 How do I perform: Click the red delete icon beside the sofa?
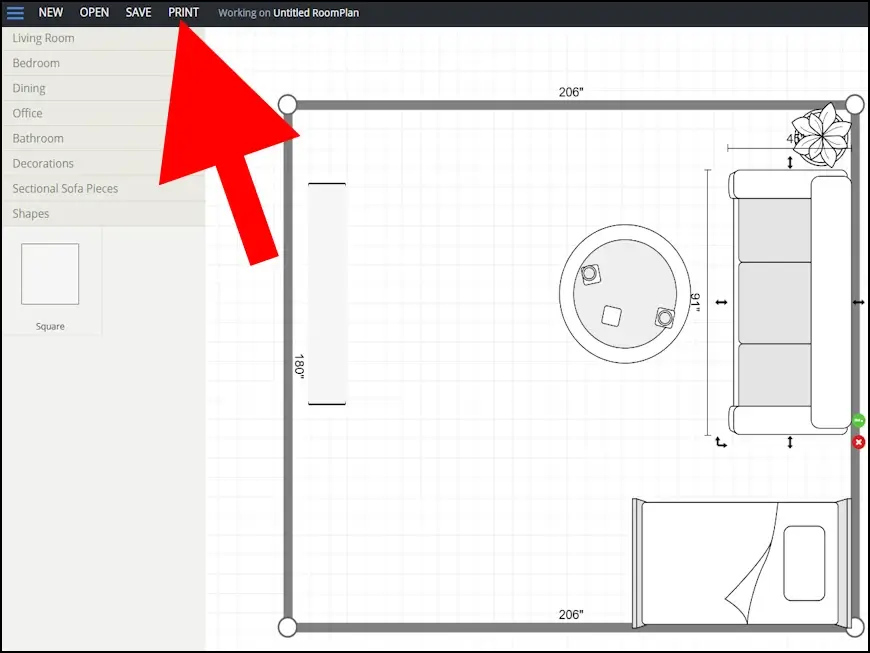click(x=858, y=442)
